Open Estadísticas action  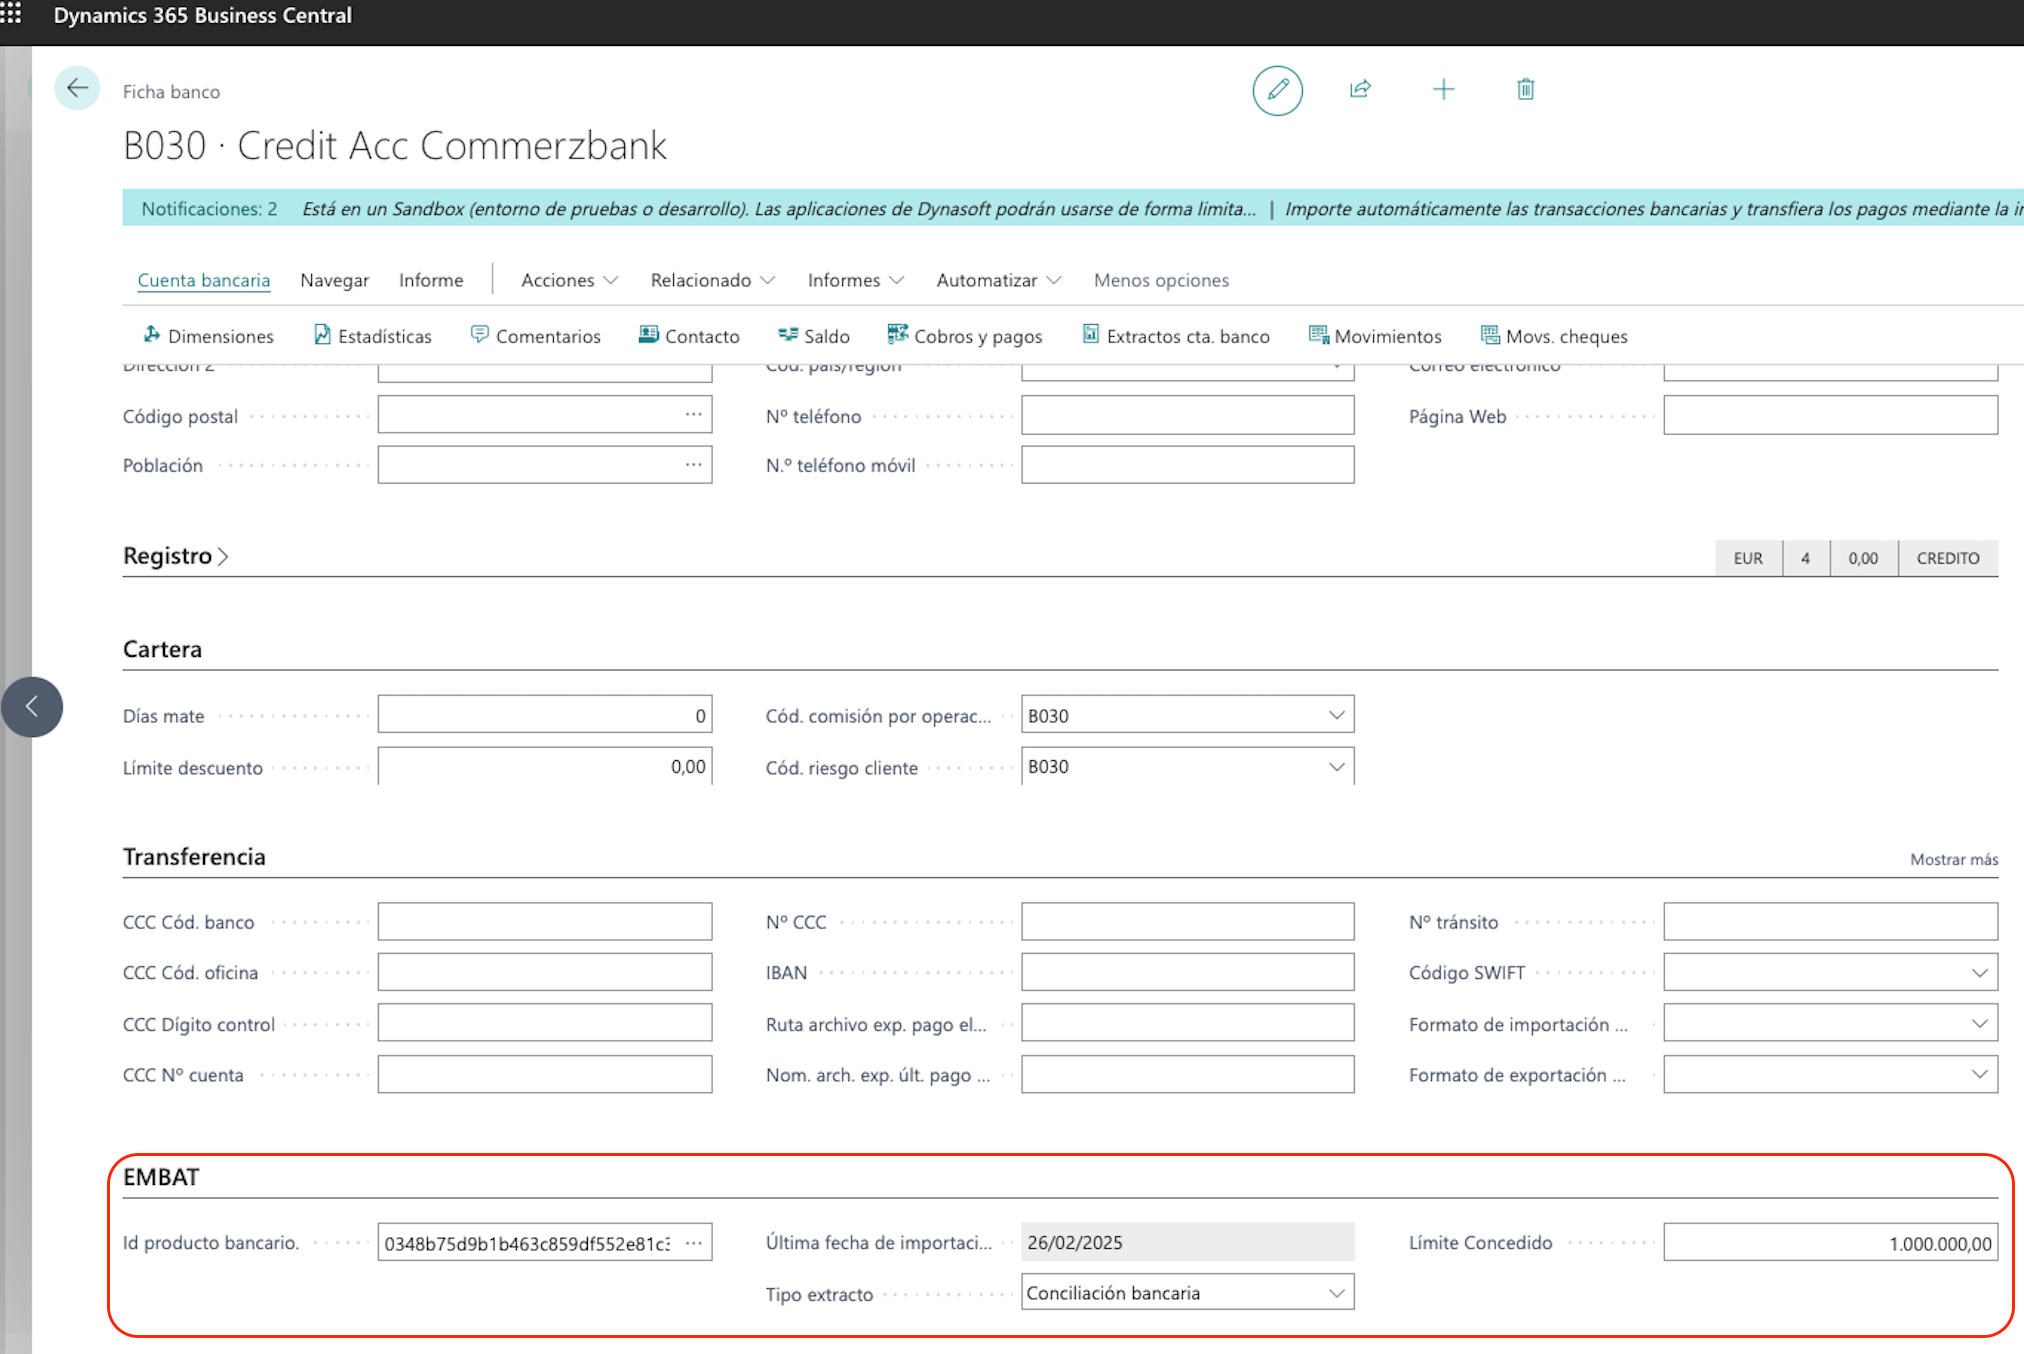tap(373, 336)
